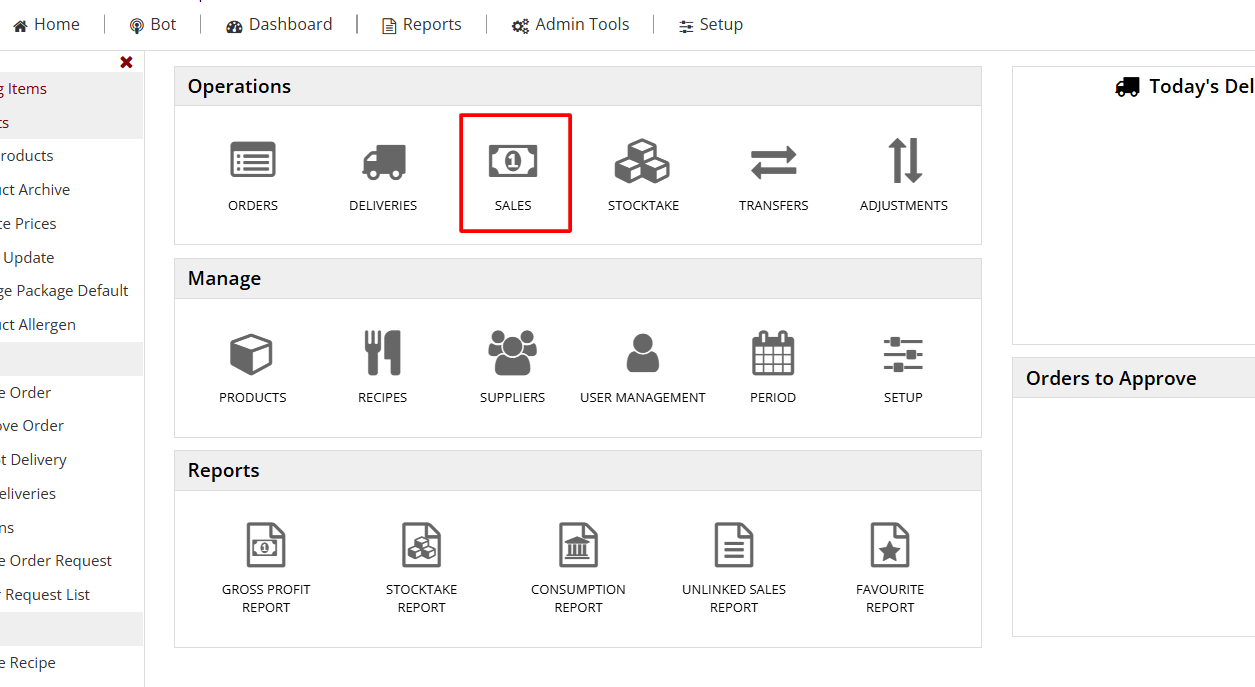
Task: Open the Products box icon
Action: [x=252, y=354]
